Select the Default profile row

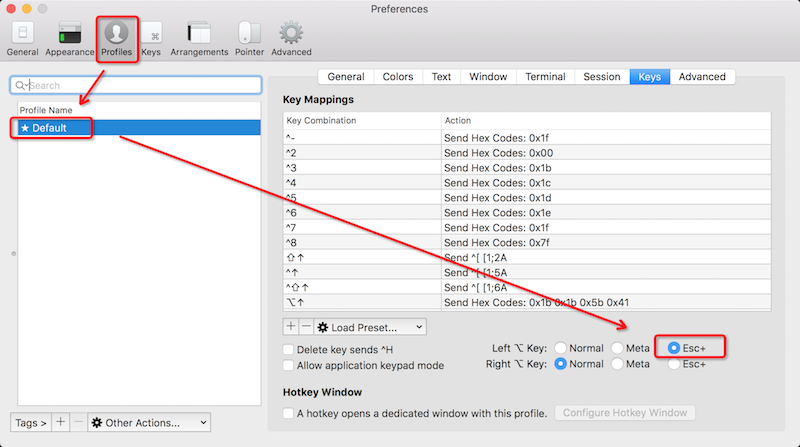point(139,128)
